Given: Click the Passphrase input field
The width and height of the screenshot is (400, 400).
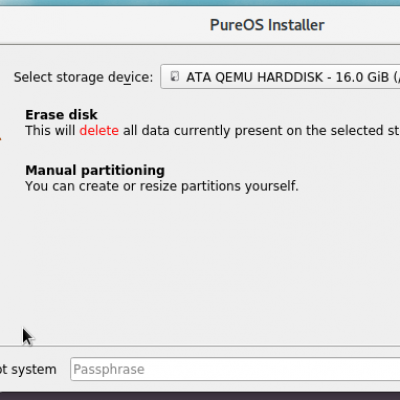Looking at the screenshot, I should tap(235, 369).
